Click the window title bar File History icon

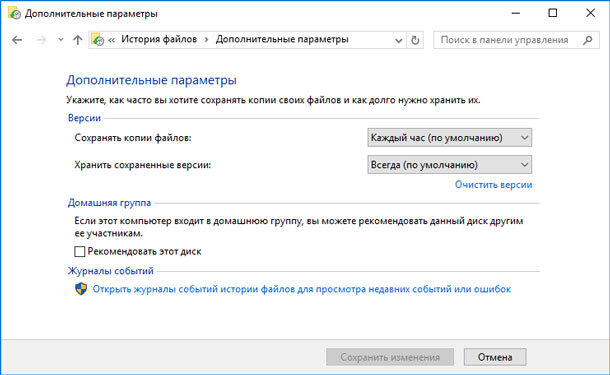14,13
